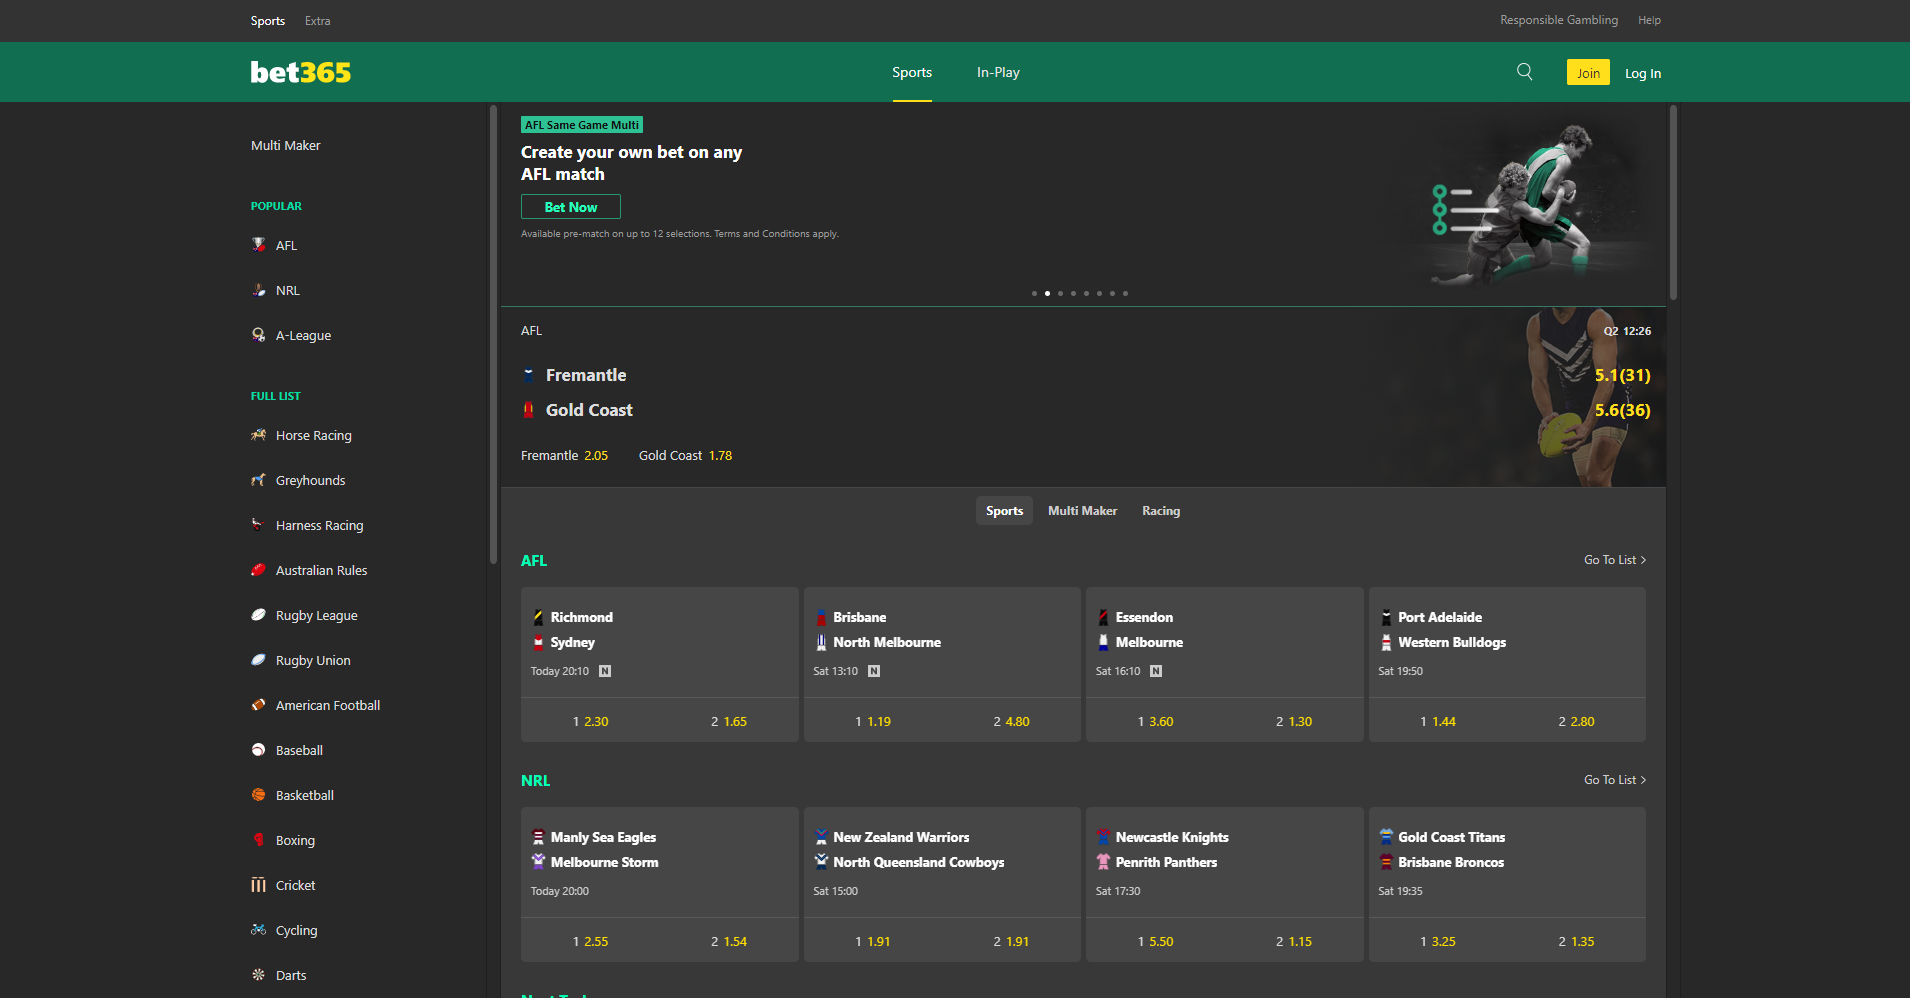
Task: Select the A-League icon in sidebar
Action: (259, 335)
